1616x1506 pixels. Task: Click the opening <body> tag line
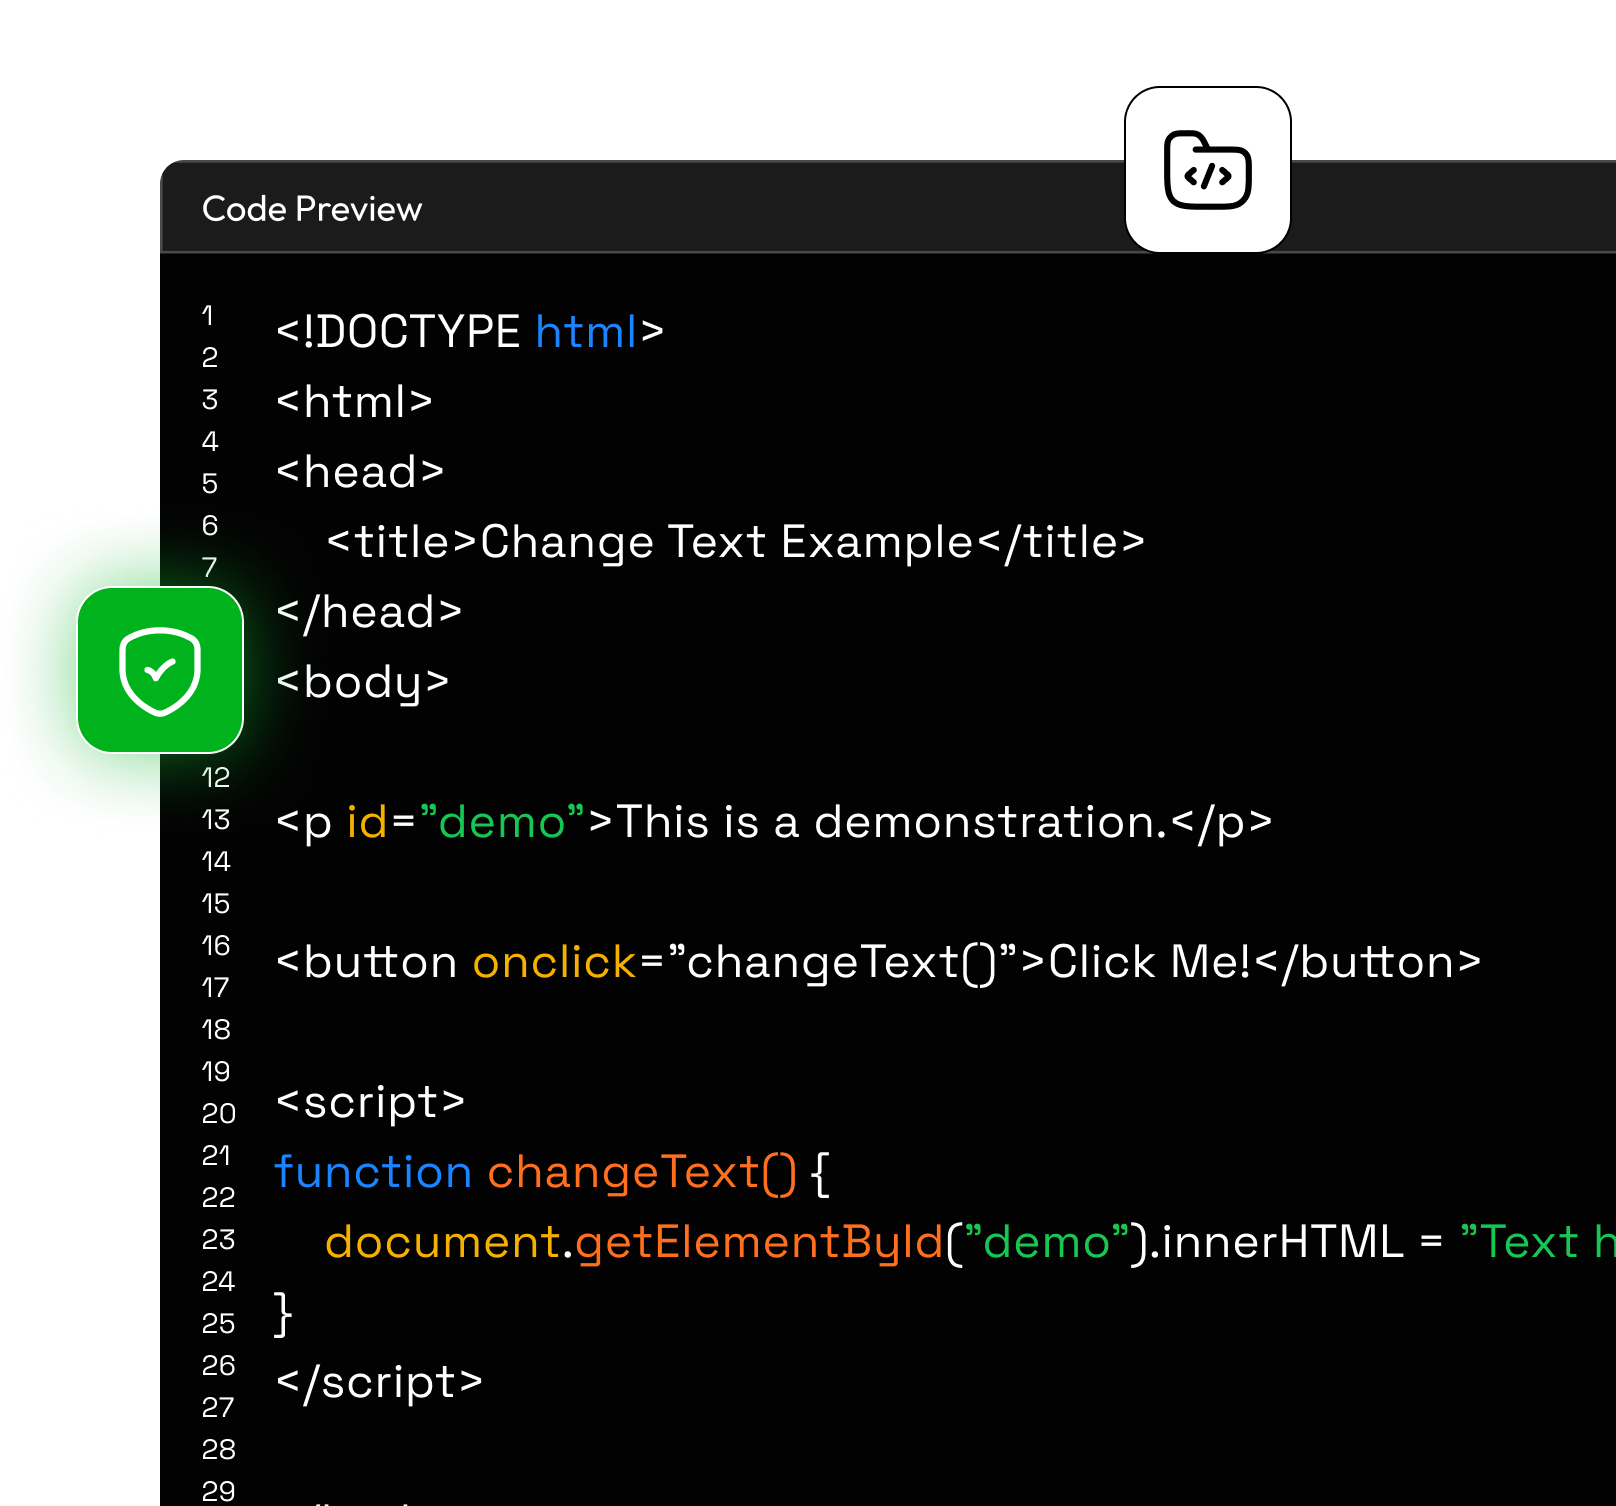(x=362, y=682)
